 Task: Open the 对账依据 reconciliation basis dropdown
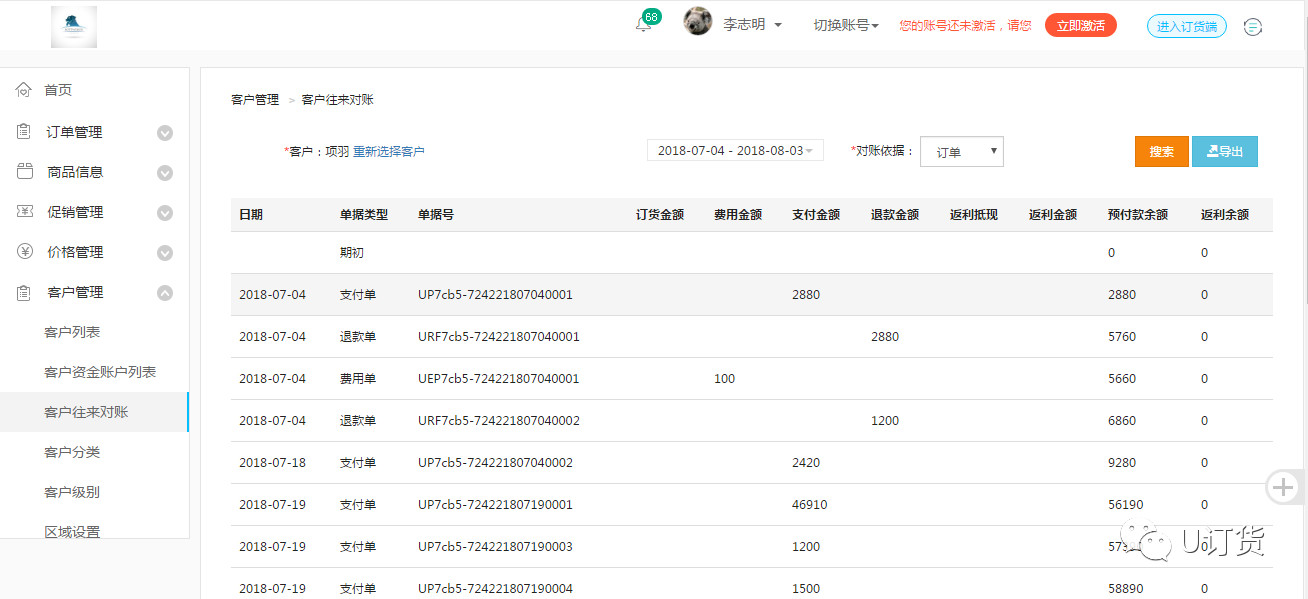click(x=961, y=151)
